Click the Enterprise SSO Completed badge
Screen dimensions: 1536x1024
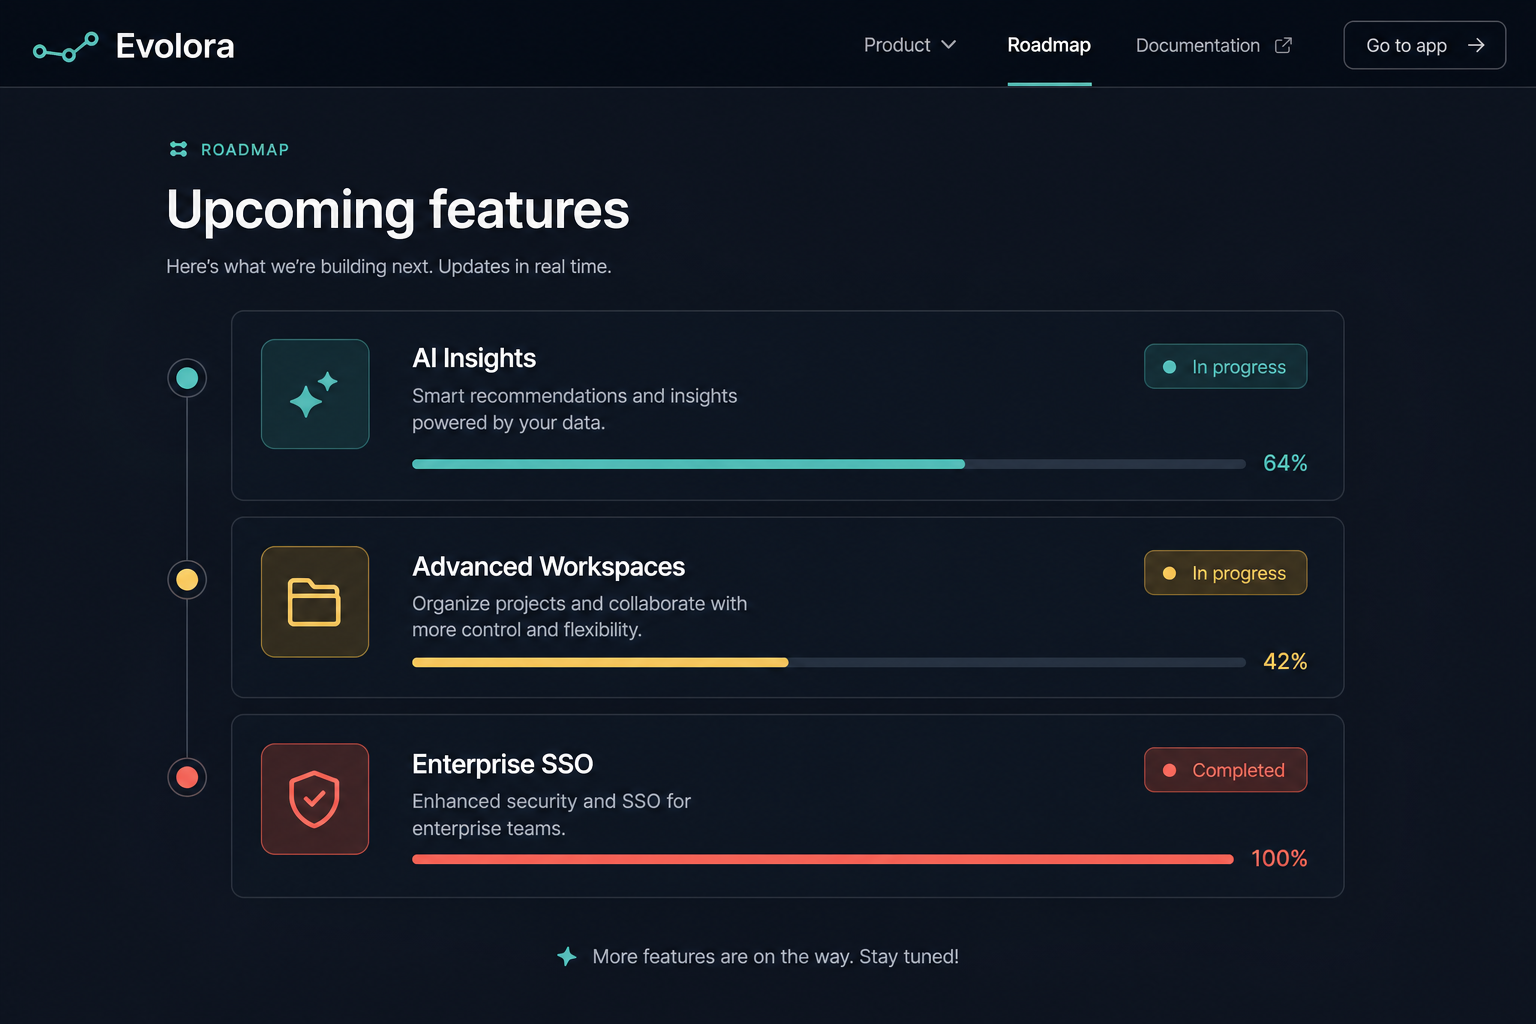[x=1225, y=770]
